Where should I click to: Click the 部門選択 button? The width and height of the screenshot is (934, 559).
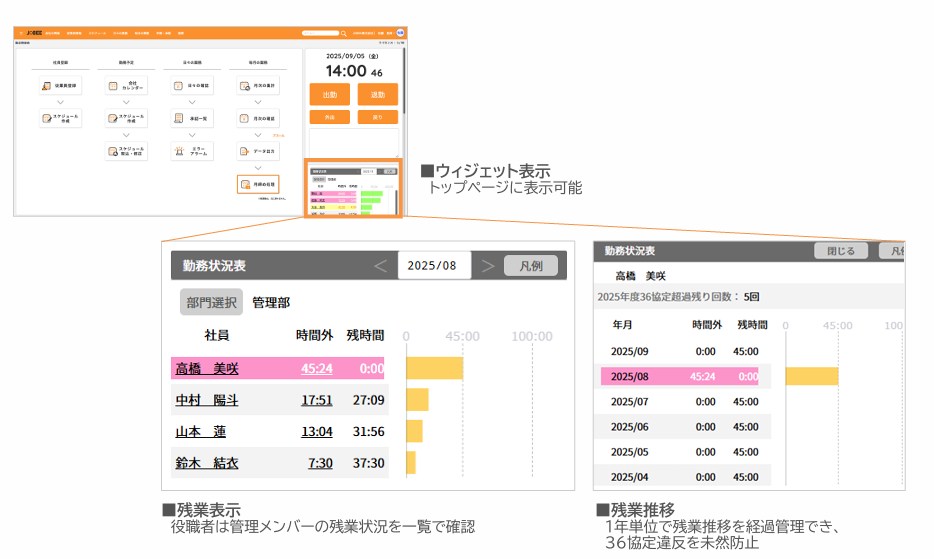click(211, 302)
